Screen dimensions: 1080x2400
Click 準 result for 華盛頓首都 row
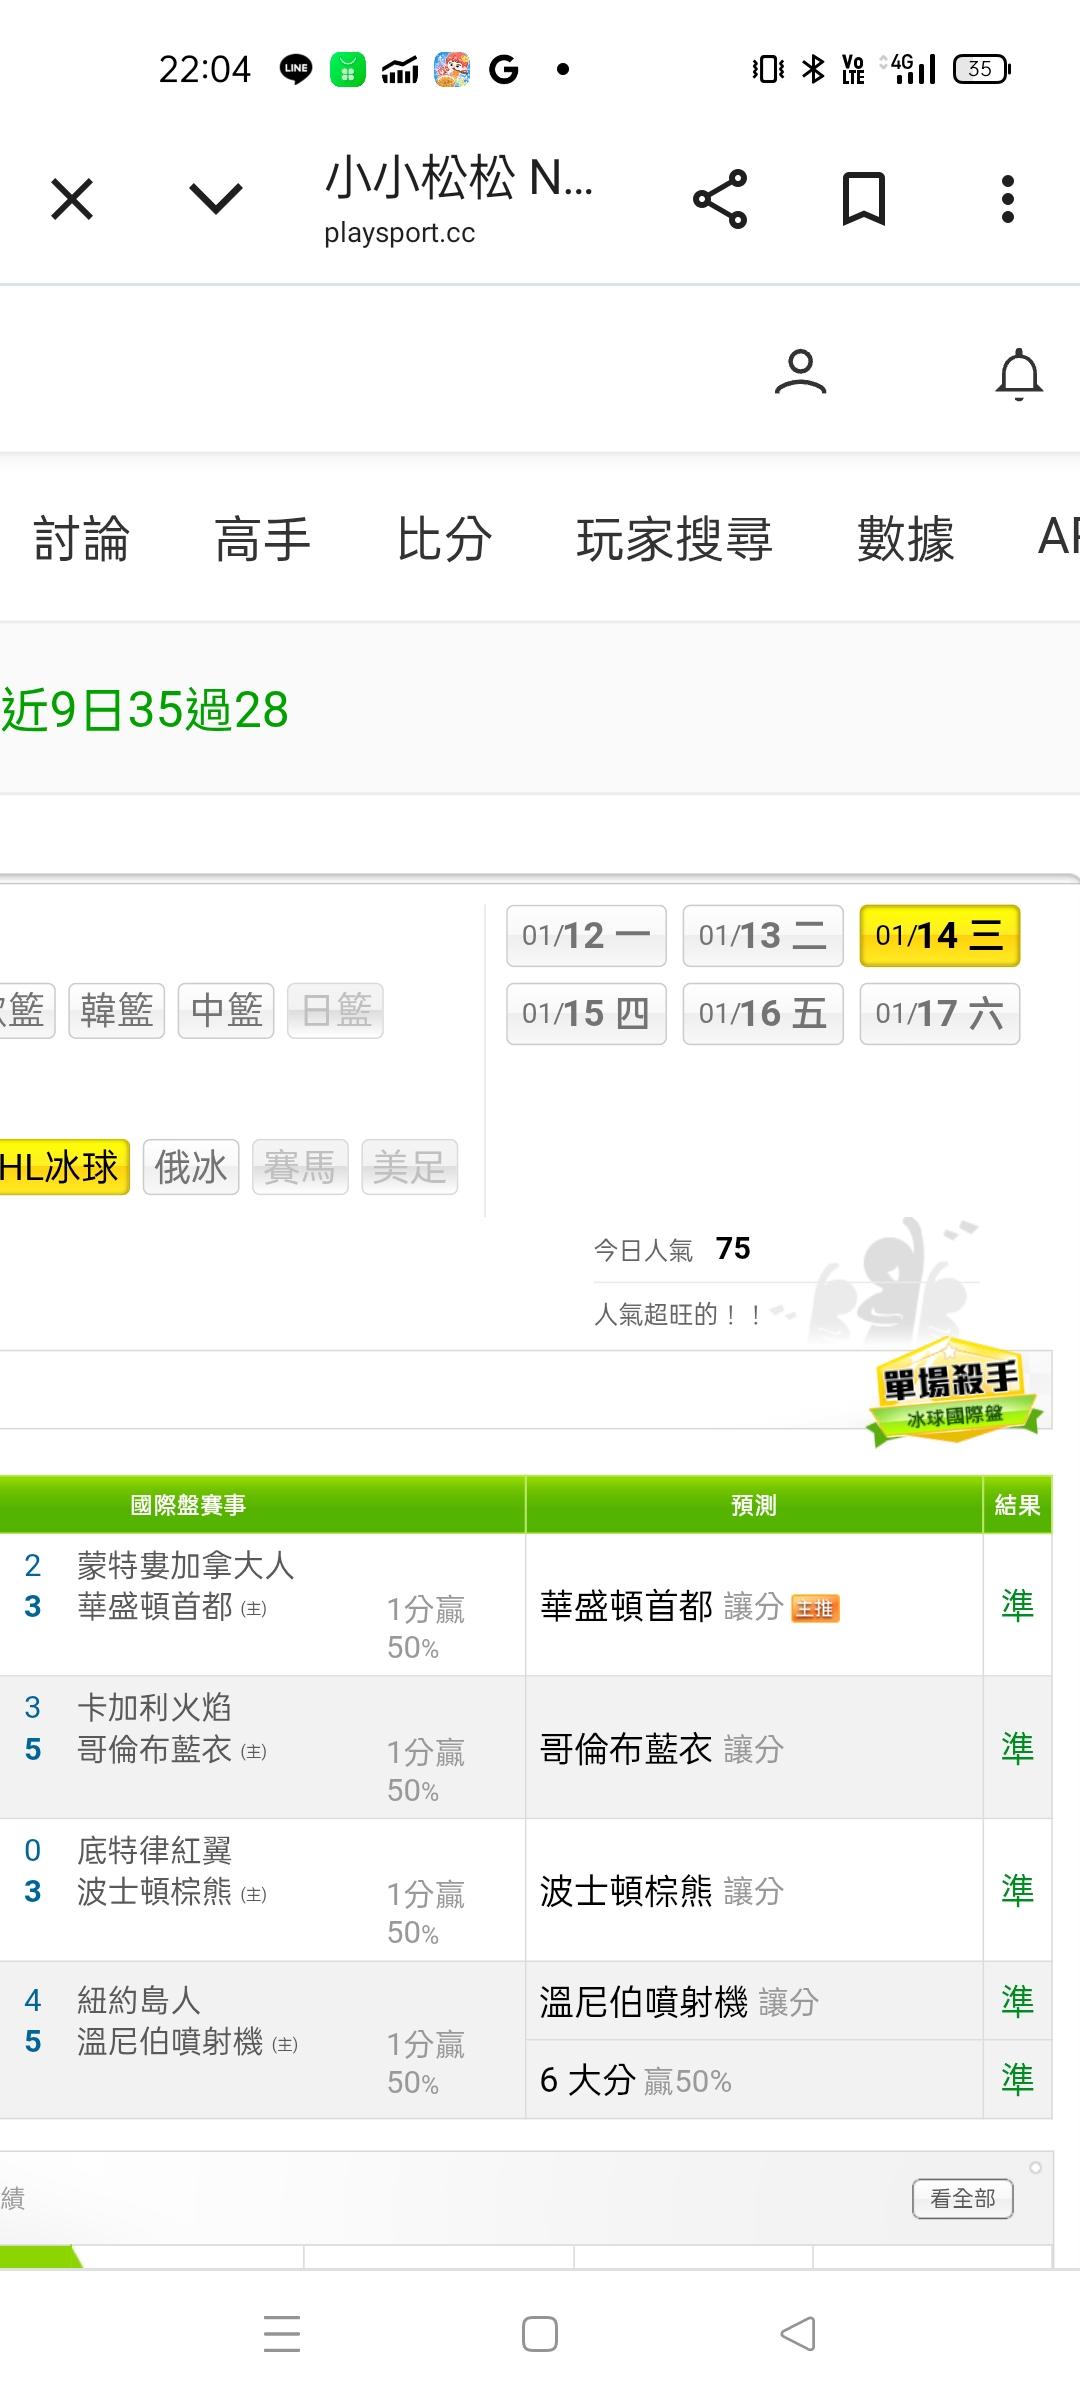1017,1605
